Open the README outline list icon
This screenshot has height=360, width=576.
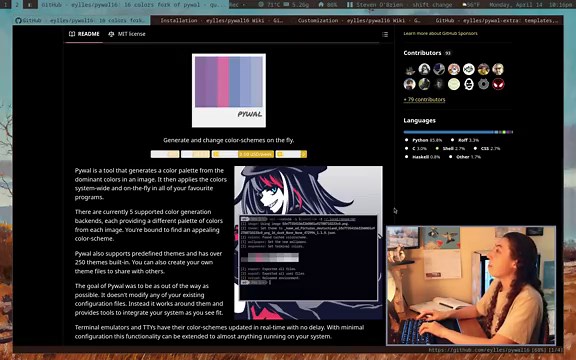point(385,35)
